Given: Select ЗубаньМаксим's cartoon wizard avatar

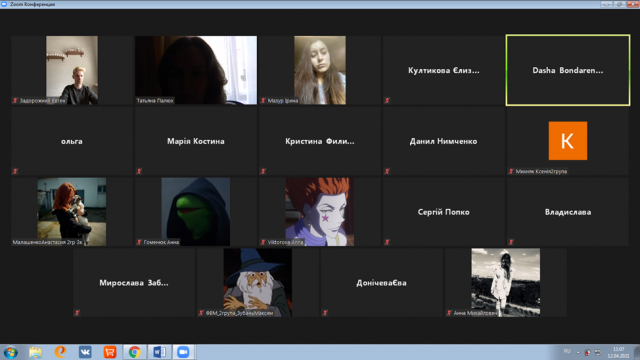Looking at the screenshot, I should [x=258, y=282].
